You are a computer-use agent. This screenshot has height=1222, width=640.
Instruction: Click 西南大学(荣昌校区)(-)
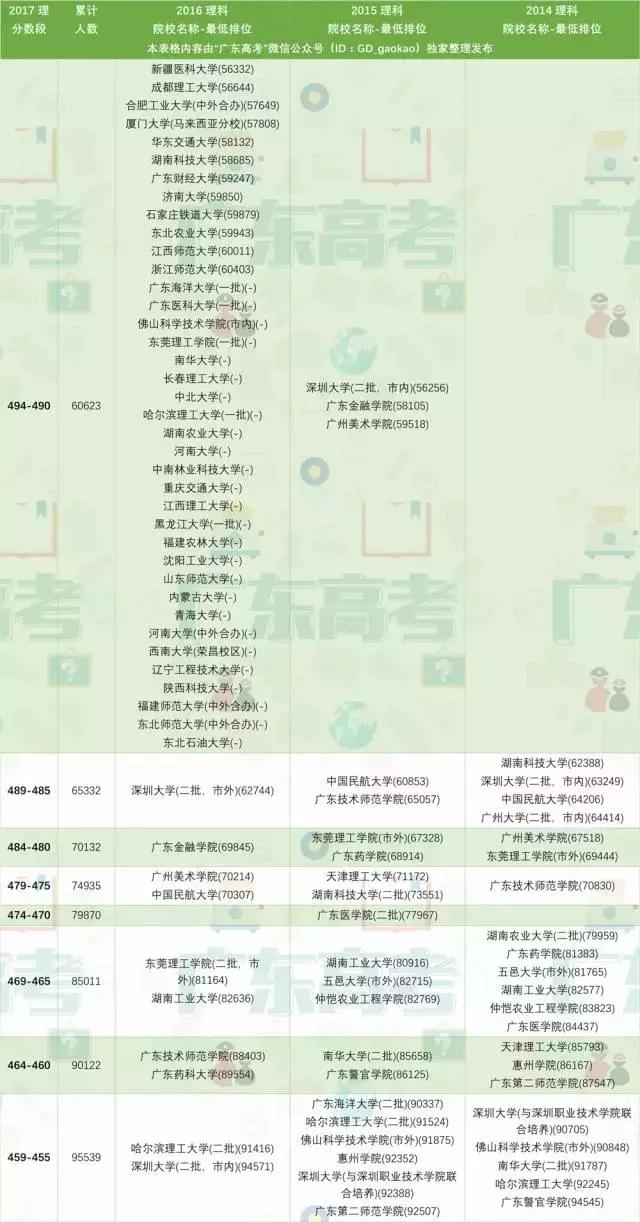202,651
